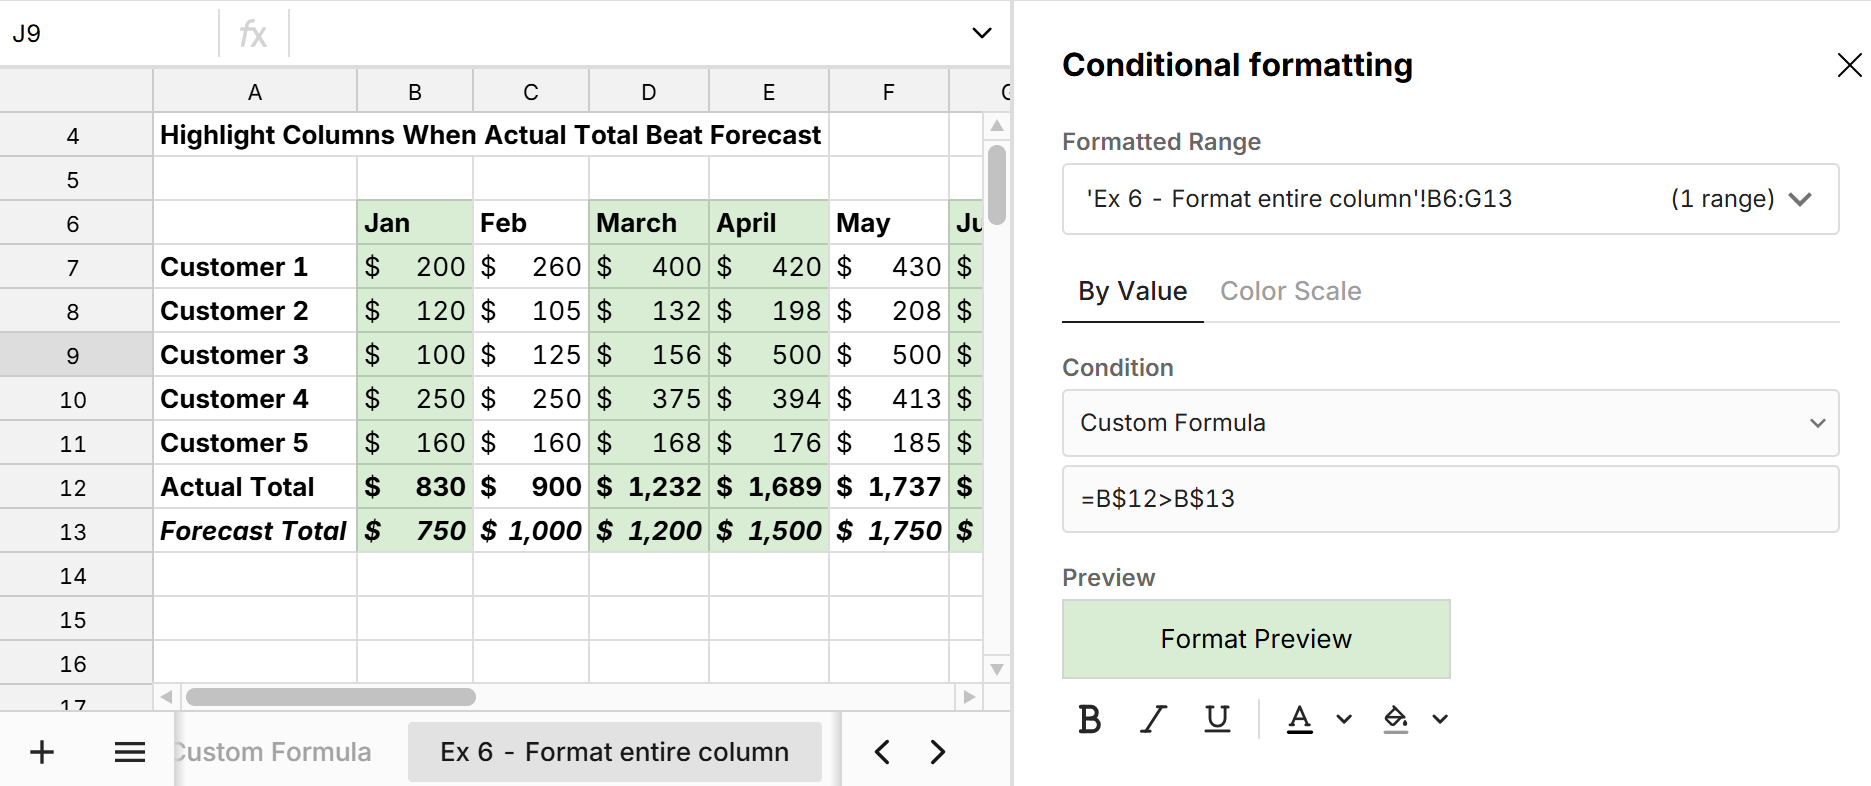Open fill color dropdown arrow

click(x=1440, y=719)
